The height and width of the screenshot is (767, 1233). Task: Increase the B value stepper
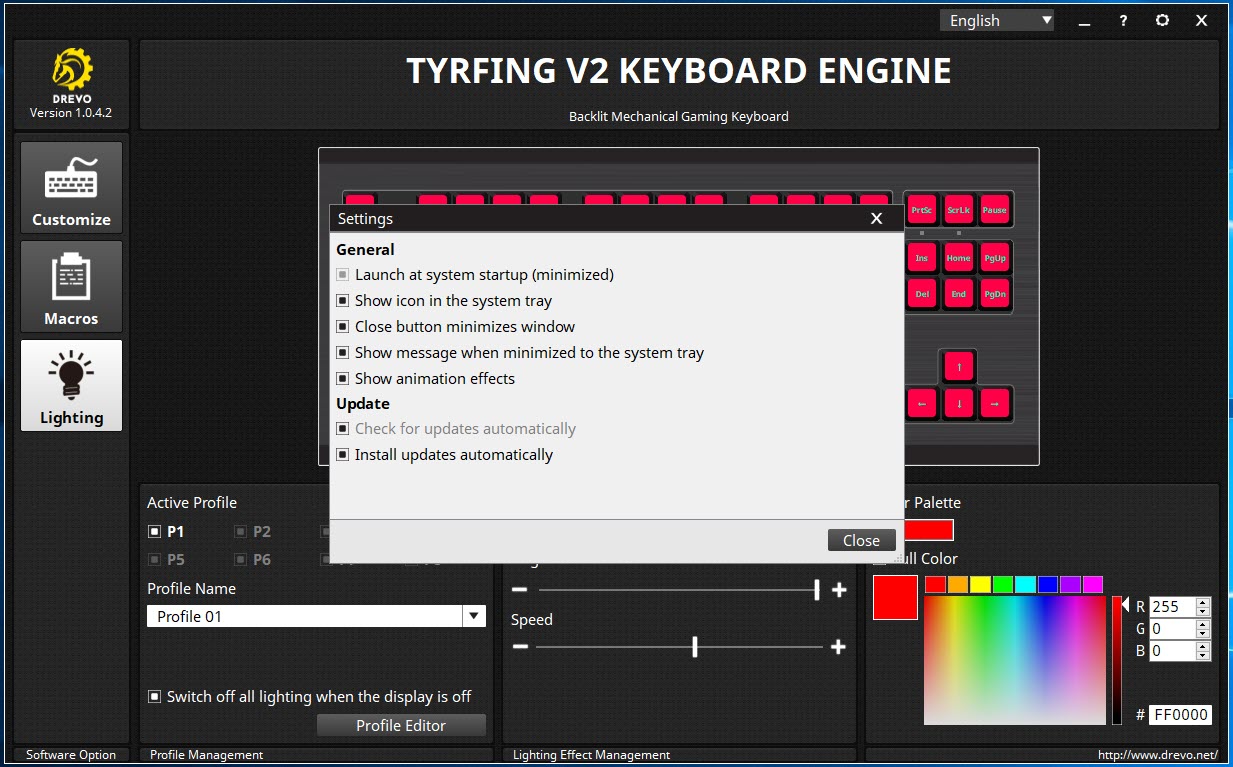click(x=1203, y=646)
